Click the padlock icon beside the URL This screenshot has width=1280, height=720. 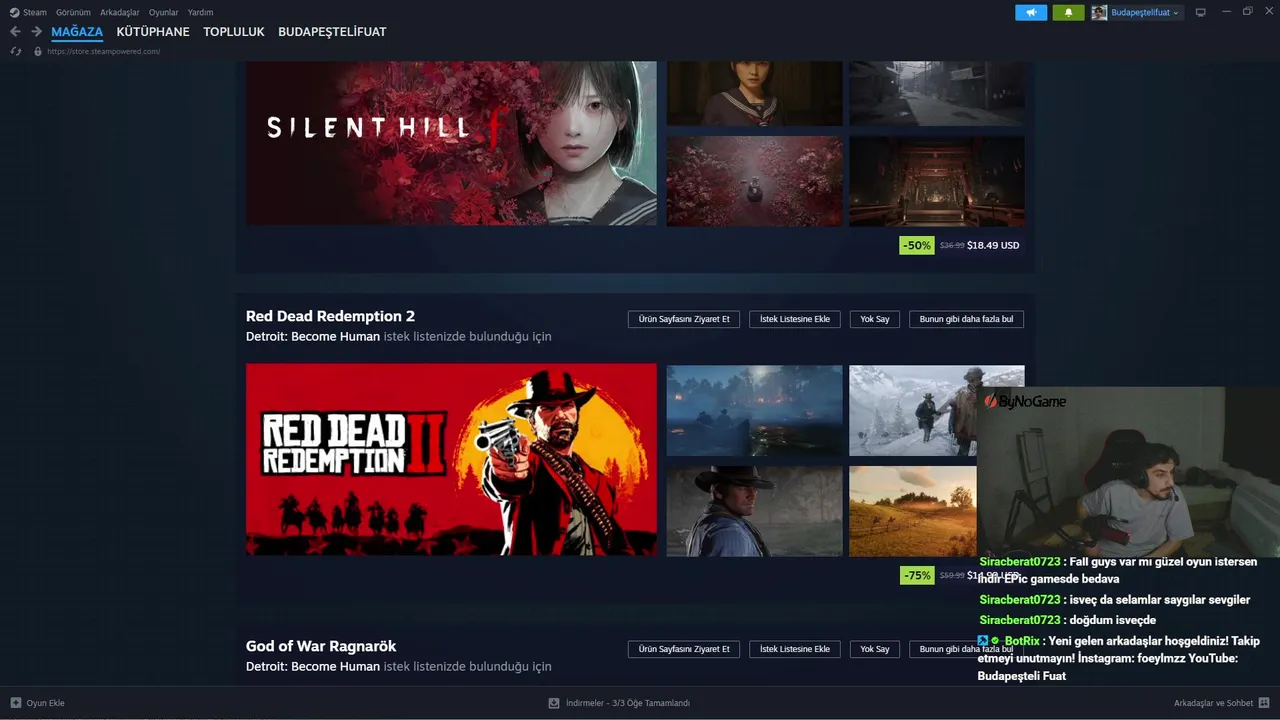[x=38, y=51]
